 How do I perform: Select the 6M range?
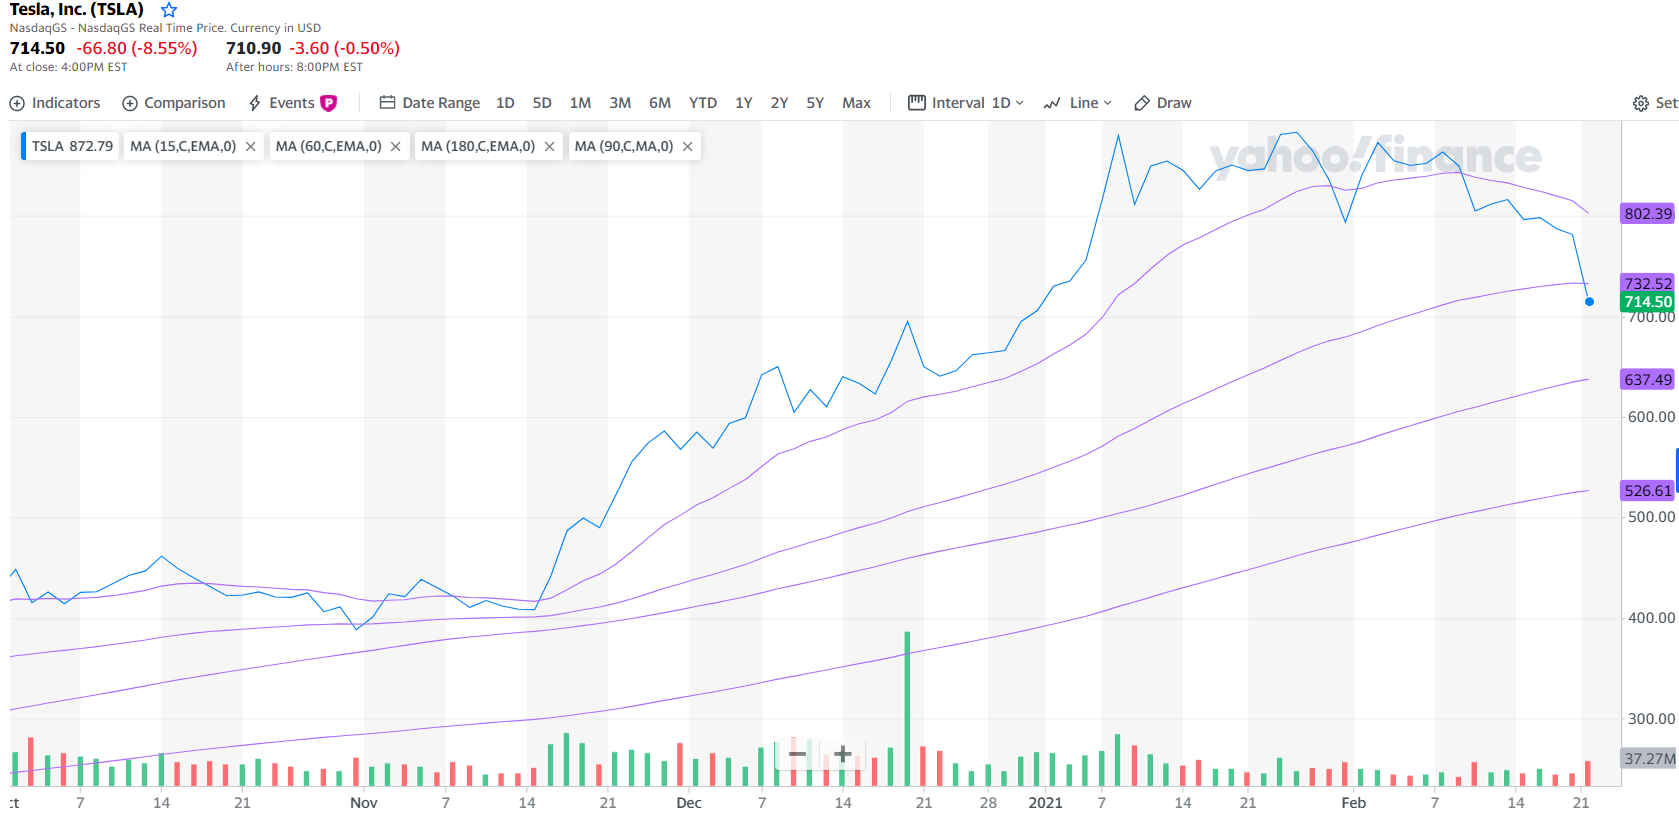tap(660, 103)
